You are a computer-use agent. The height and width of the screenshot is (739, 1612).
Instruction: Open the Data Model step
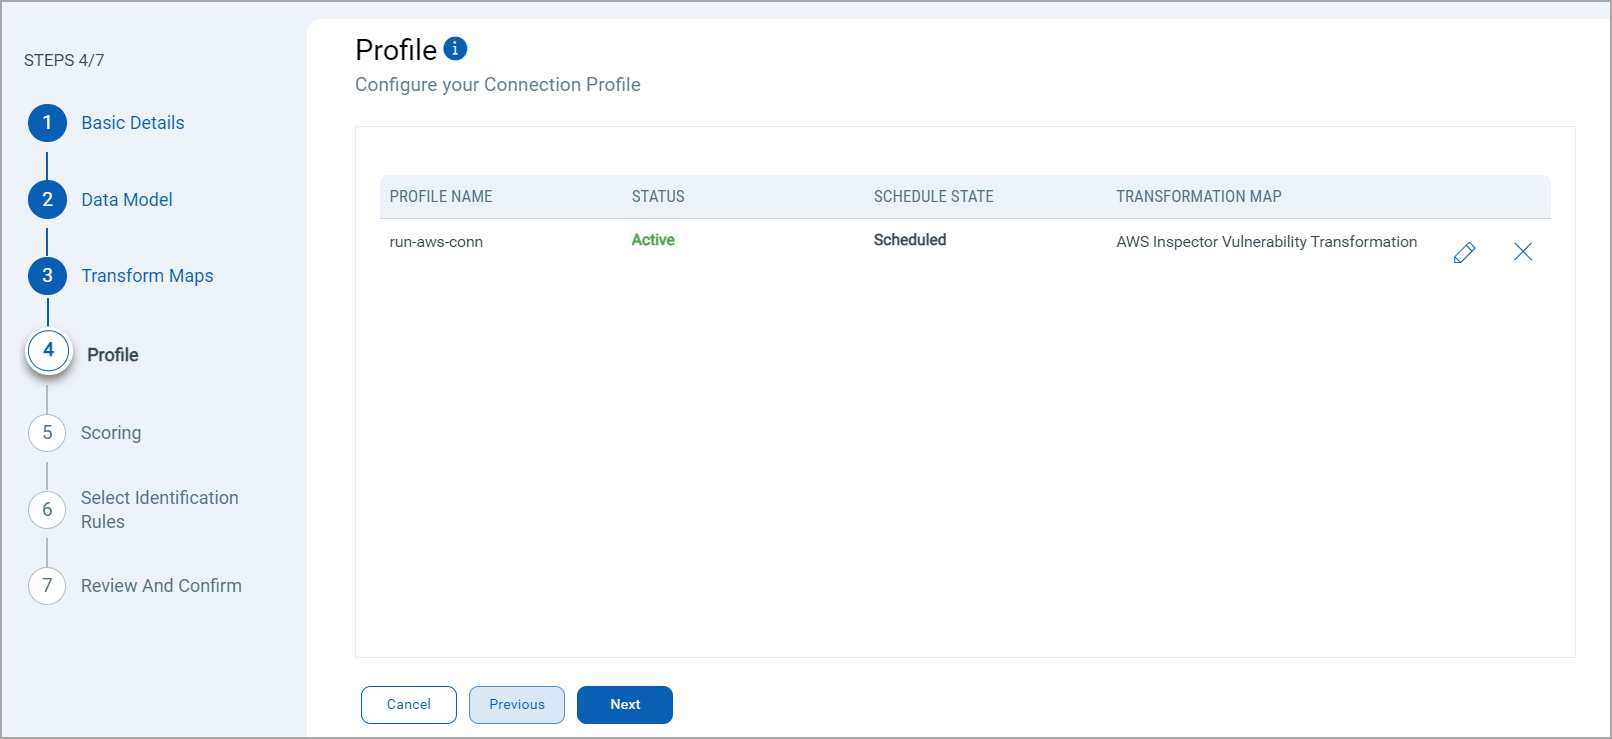point(126,200)
